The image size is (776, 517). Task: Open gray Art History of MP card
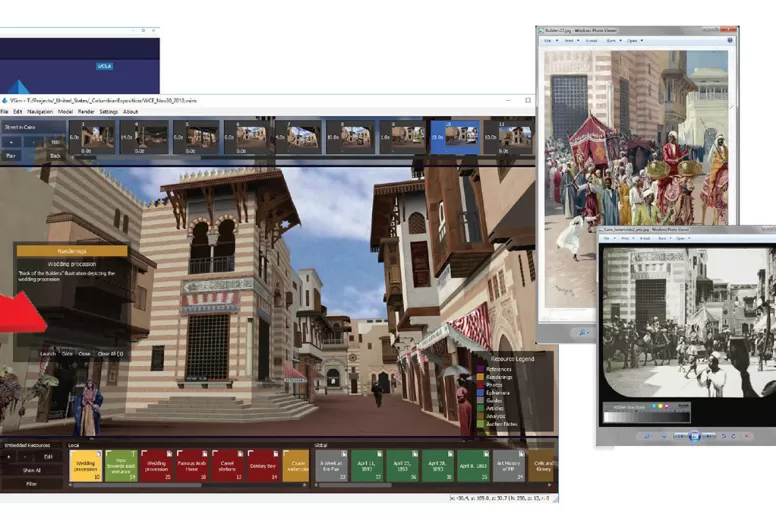coord(509,466)
